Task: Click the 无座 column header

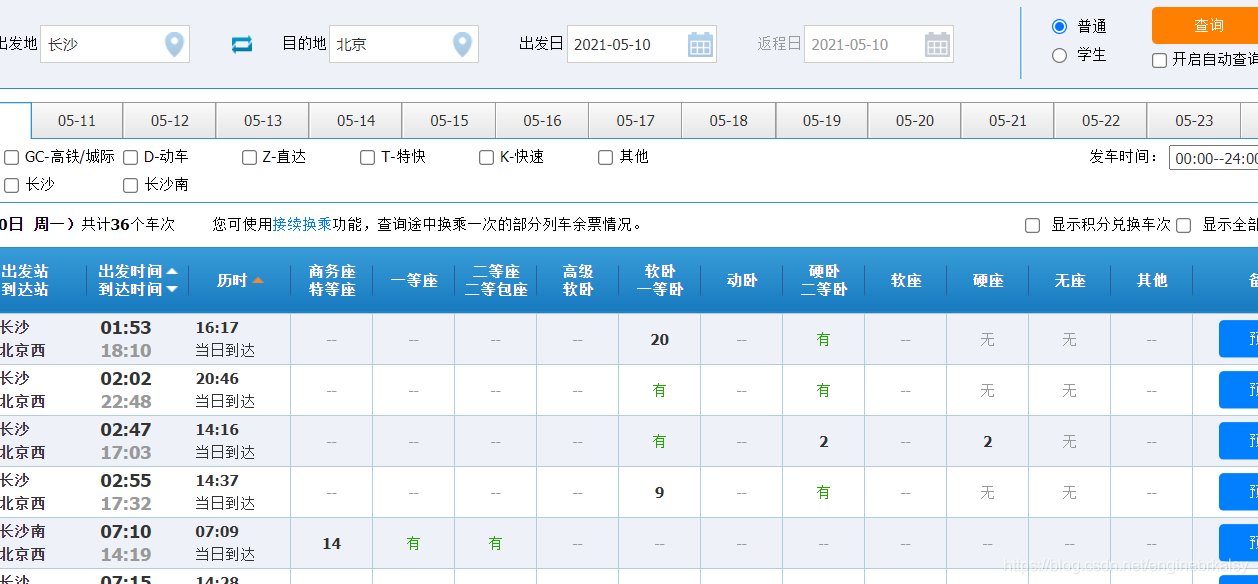Action: click(x=1070, y=281)
